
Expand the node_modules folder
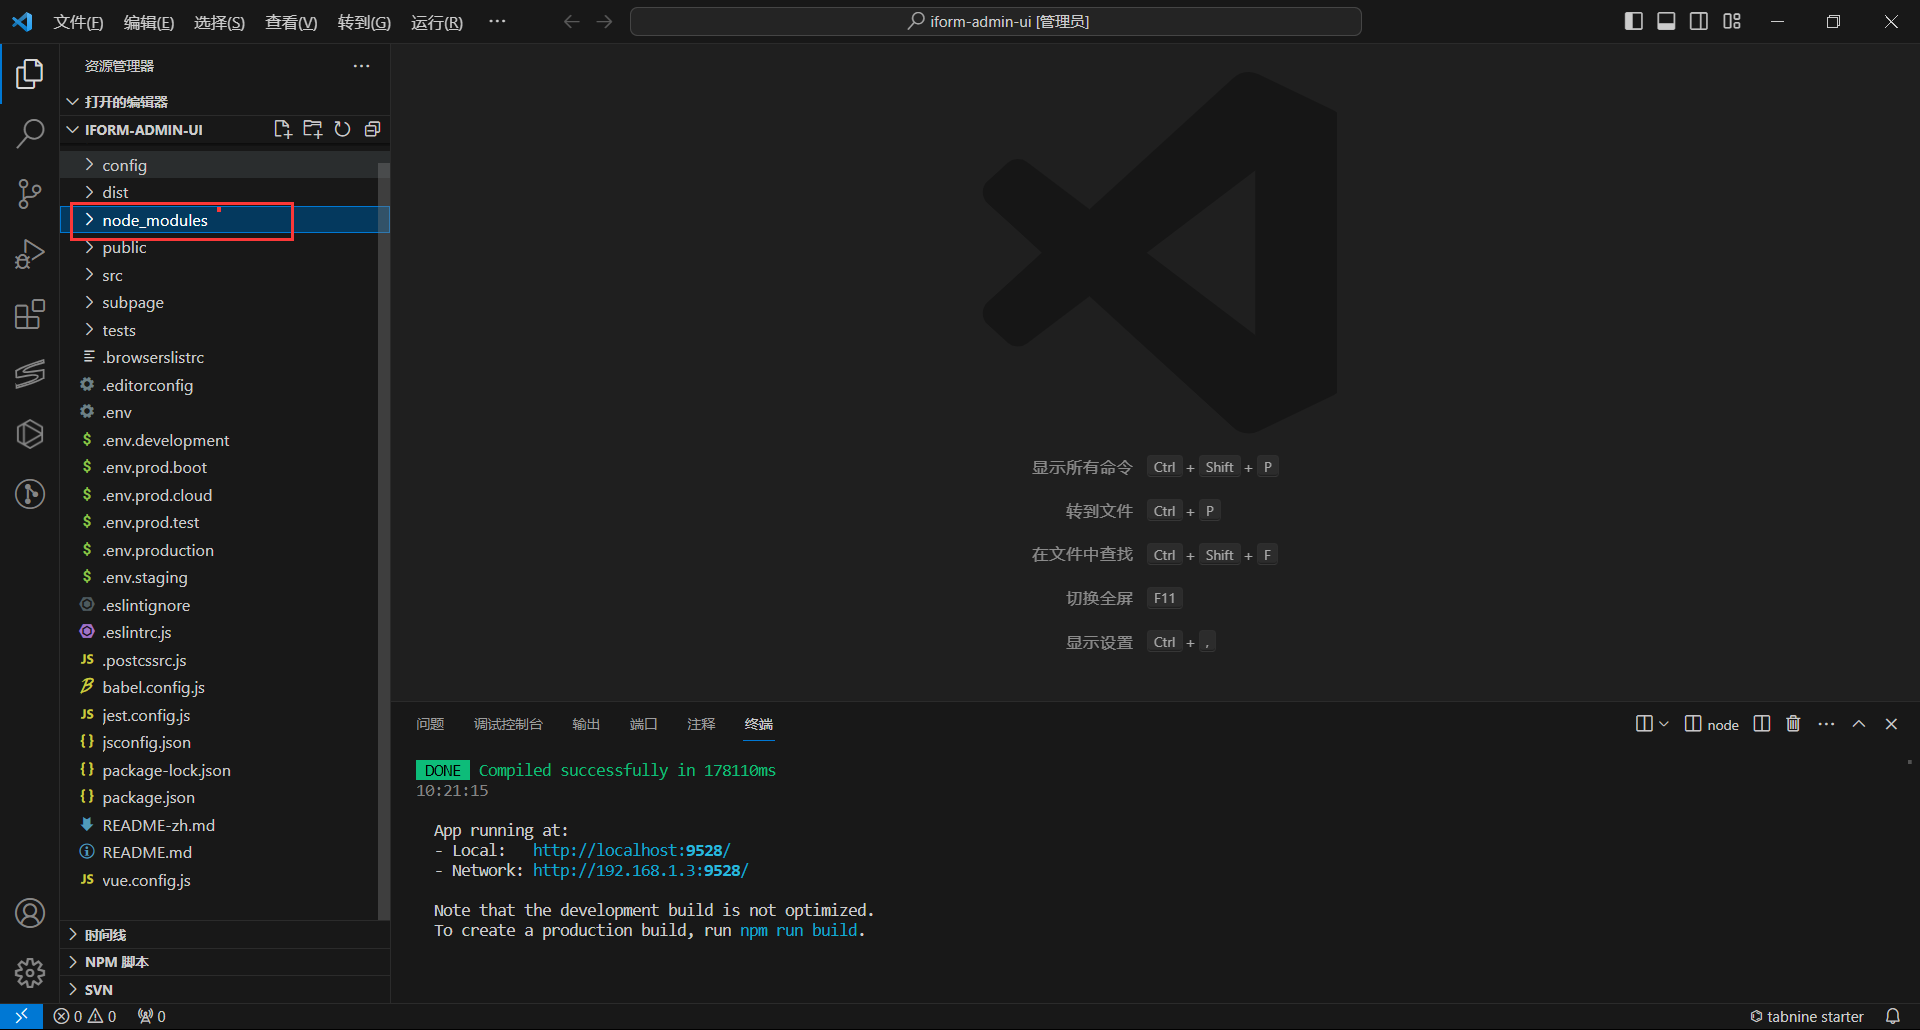pos(155,220)
